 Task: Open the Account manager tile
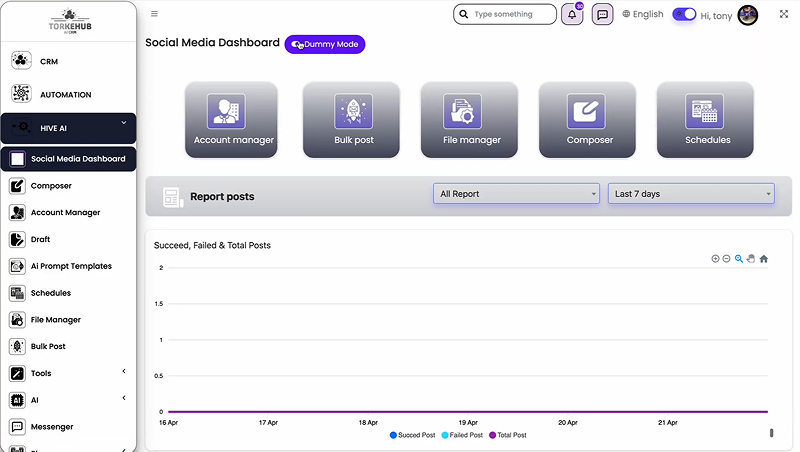[x=234, y=119]
